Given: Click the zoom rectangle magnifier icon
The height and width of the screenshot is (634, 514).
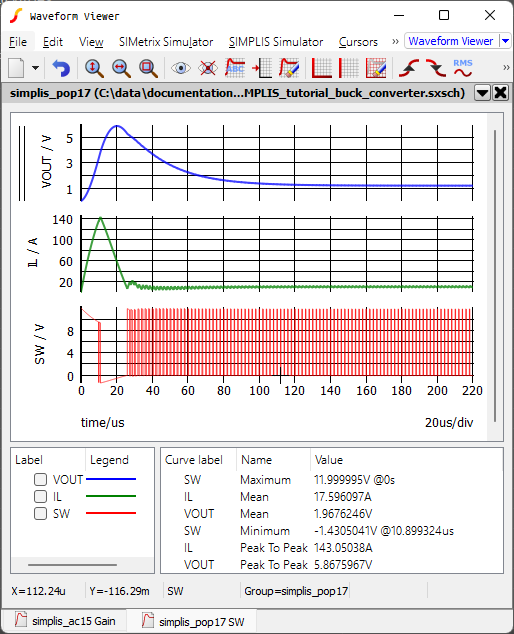Looking at the screenshot, I should tap(148, 68).
